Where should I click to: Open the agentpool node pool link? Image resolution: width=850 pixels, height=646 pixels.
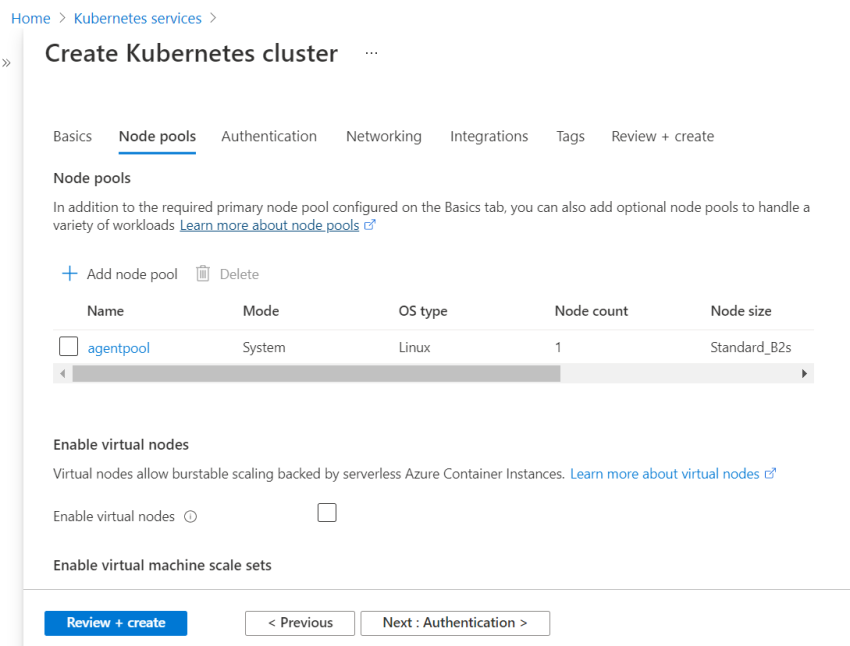(x=118, y=347)
